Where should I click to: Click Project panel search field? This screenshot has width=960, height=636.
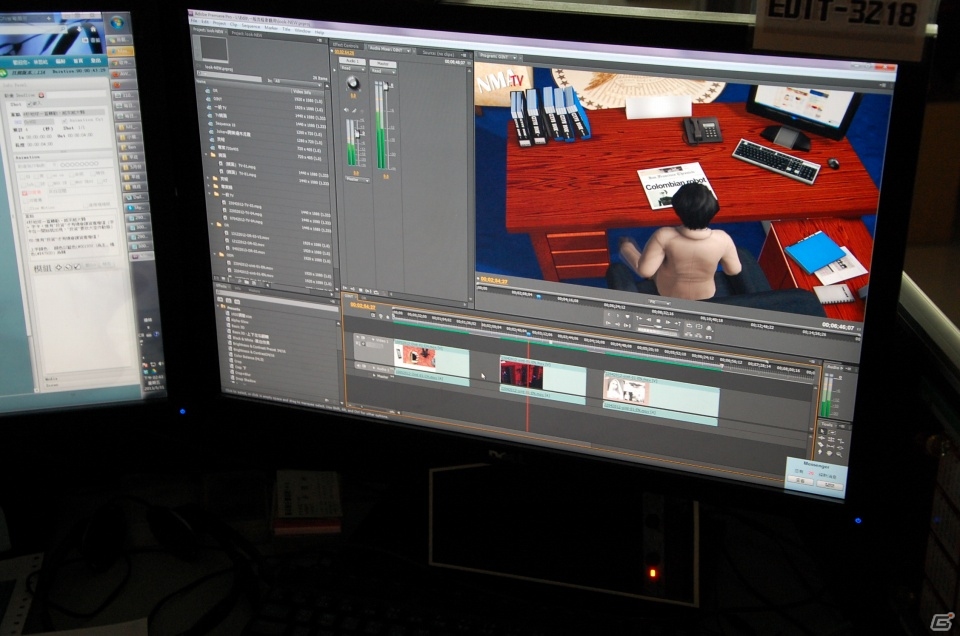(x=229, y=76)
